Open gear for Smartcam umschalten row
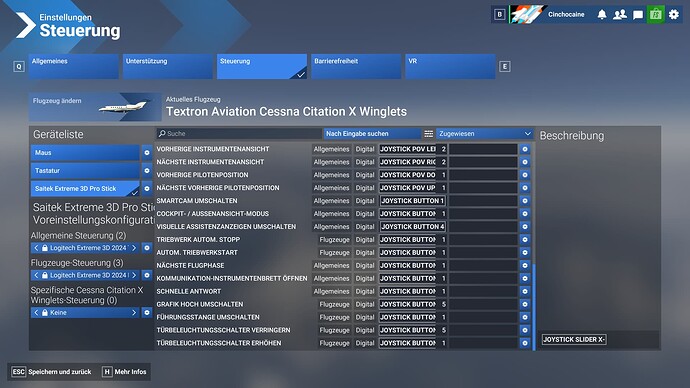The width and height of the screenshot is (690, 388). tap(525, 201)
